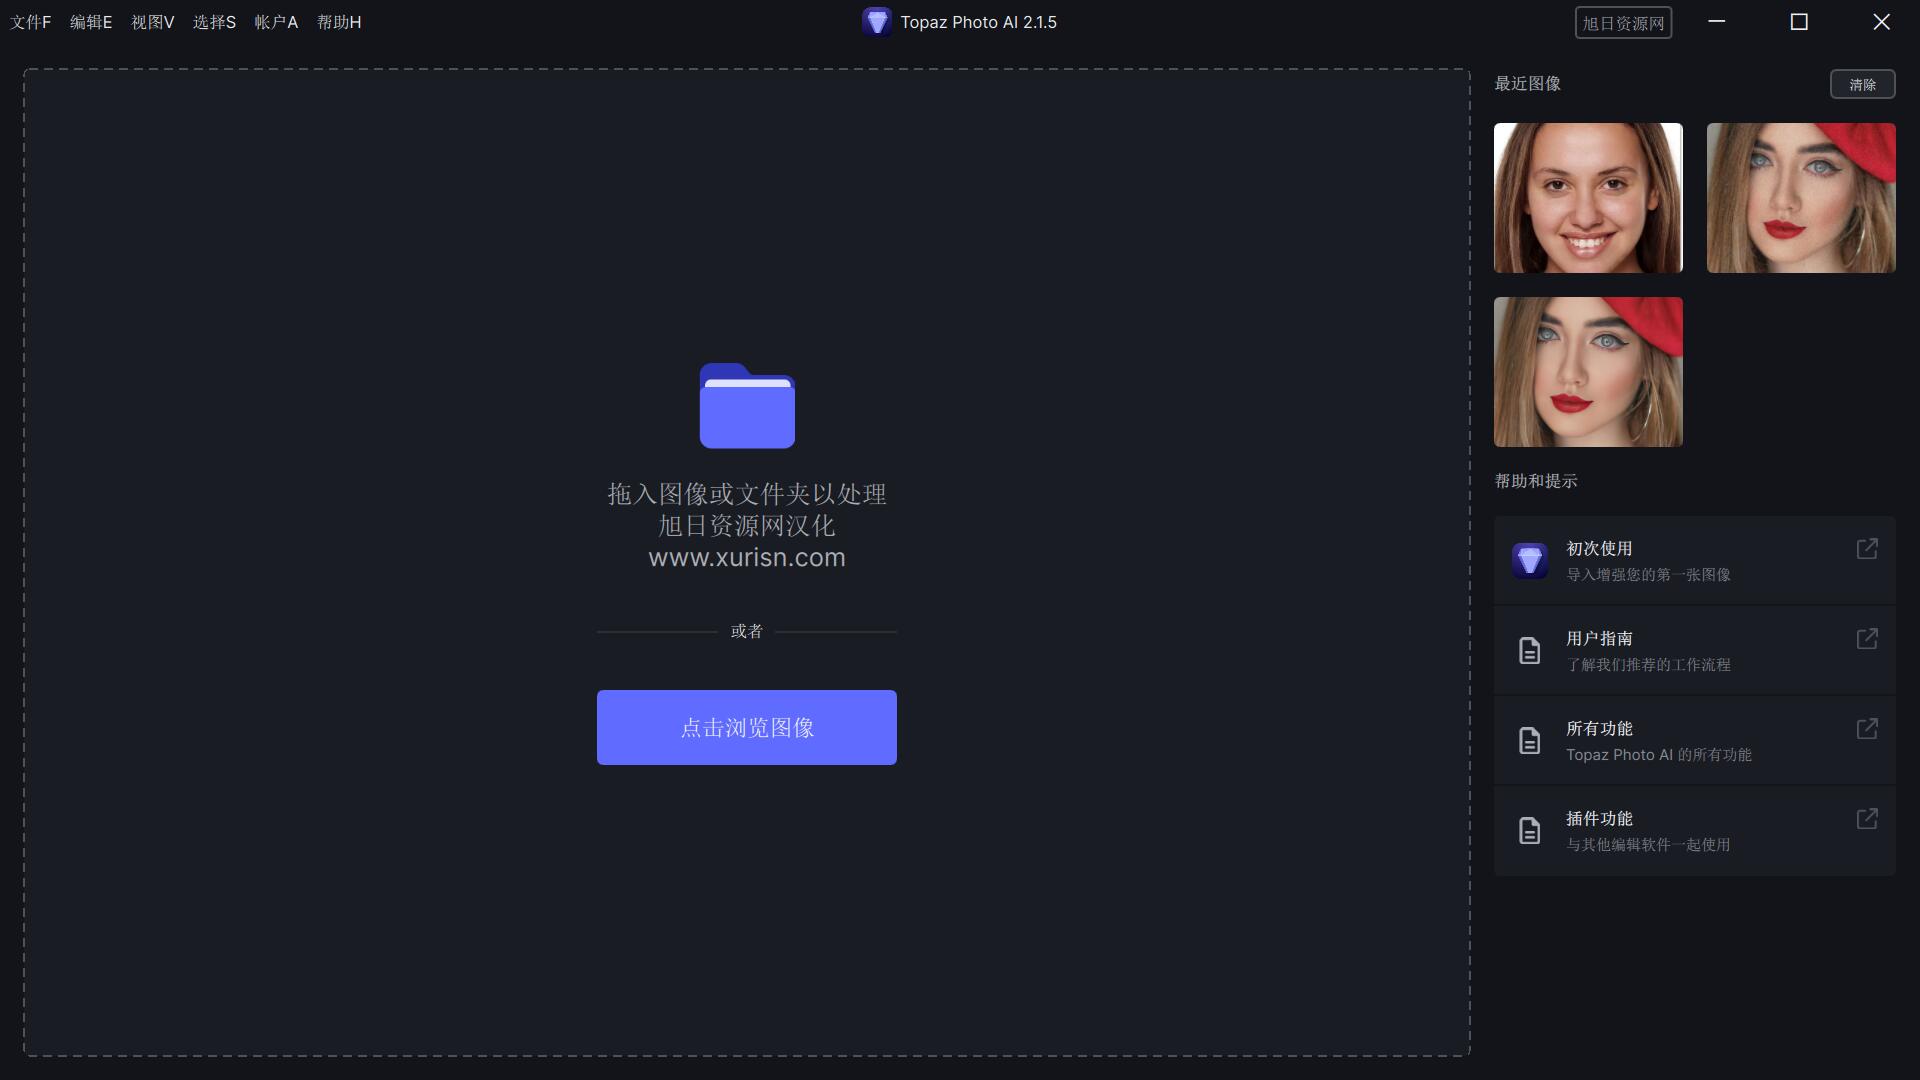
Task: Open the 插件功能 external link arrow
Action: coord(1868,819)
